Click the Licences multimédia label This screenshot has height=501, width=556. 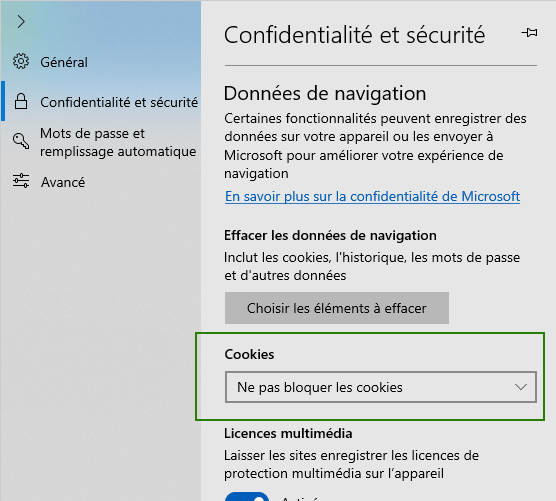288,433
